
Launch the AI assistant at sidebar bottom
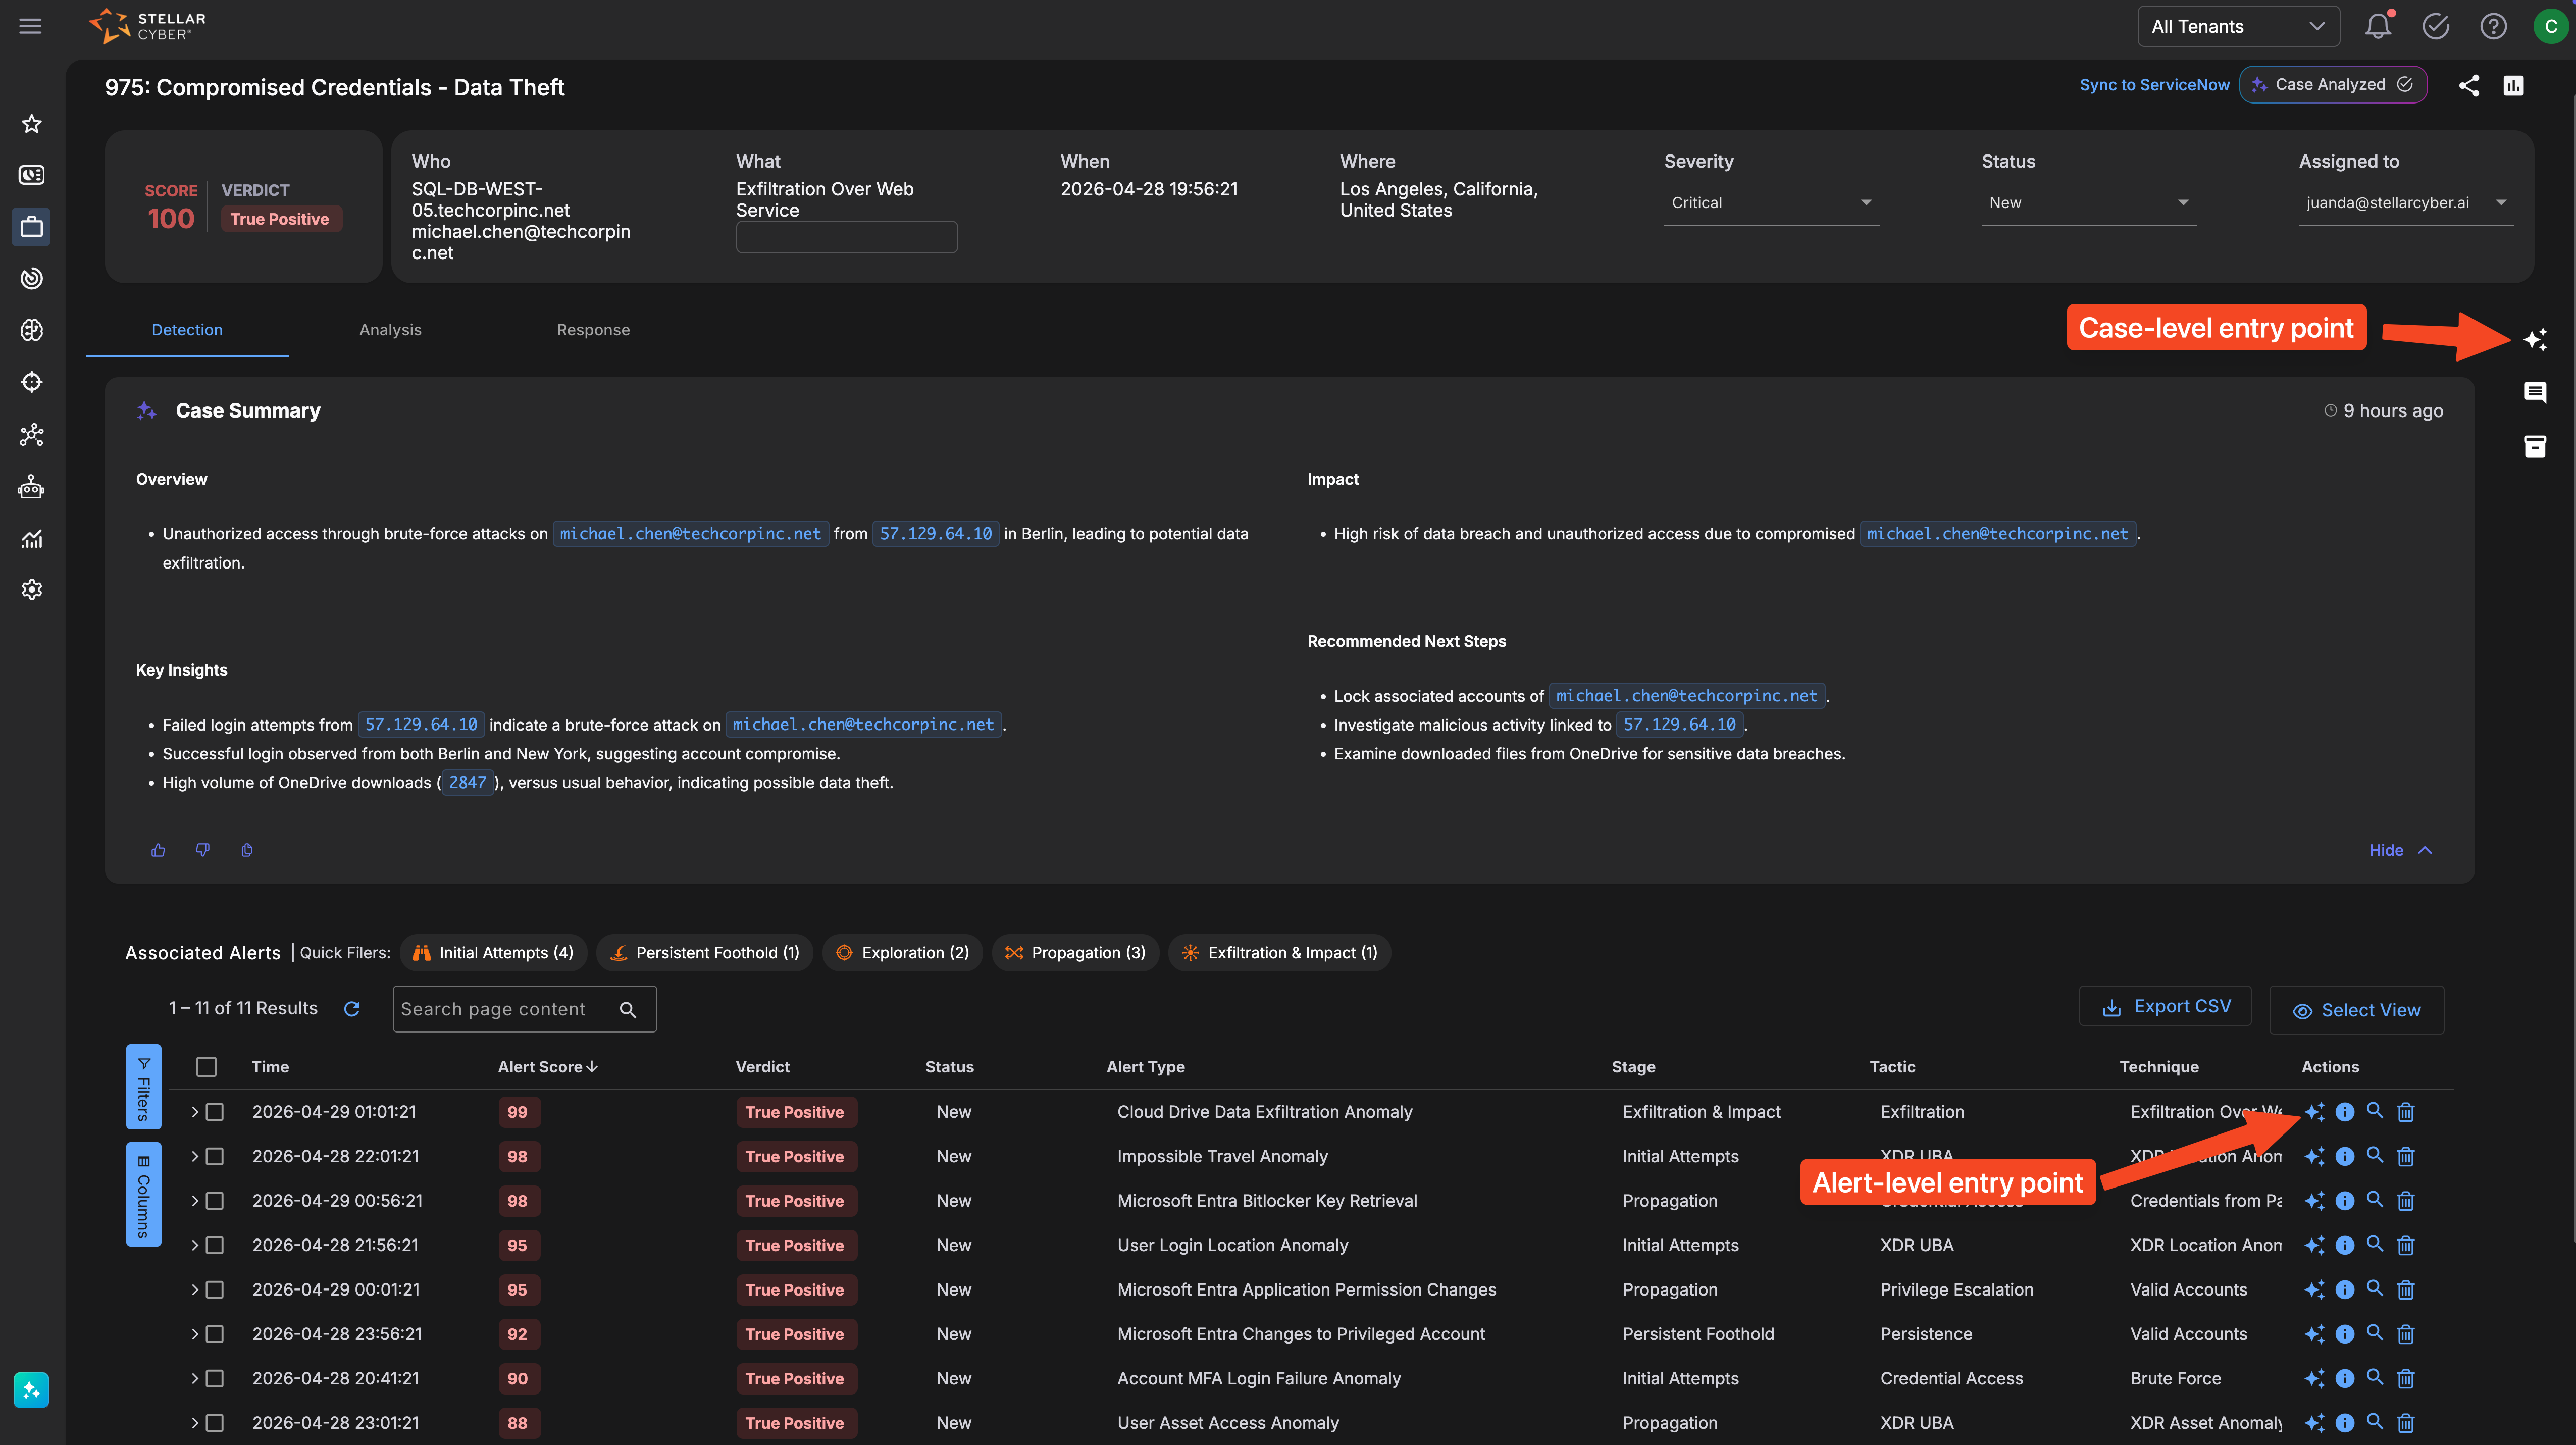pyautogui.click(x=32, y=1389)
